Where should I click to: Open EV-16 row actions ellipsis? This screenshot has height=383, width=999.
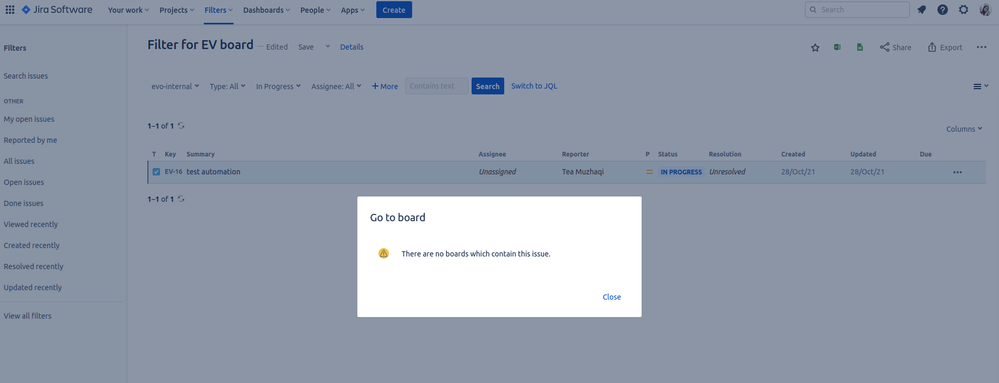(x=958, y=172)
